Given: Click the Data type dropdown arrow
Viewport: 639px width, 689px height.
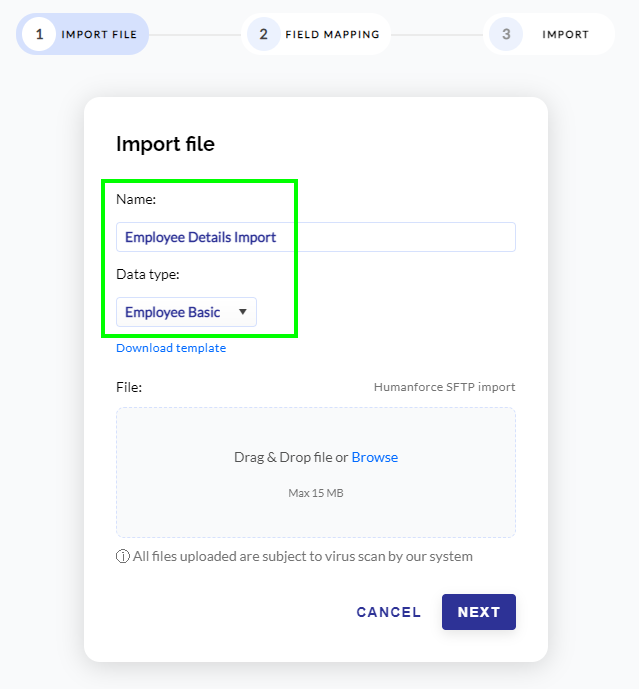Looking at the screenshot, I should [242, 312].
